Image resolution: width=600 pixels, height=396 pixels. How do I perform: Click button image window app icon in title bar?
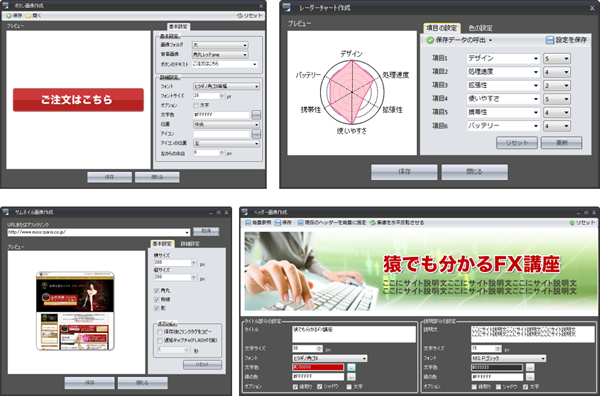click(5, 5)
